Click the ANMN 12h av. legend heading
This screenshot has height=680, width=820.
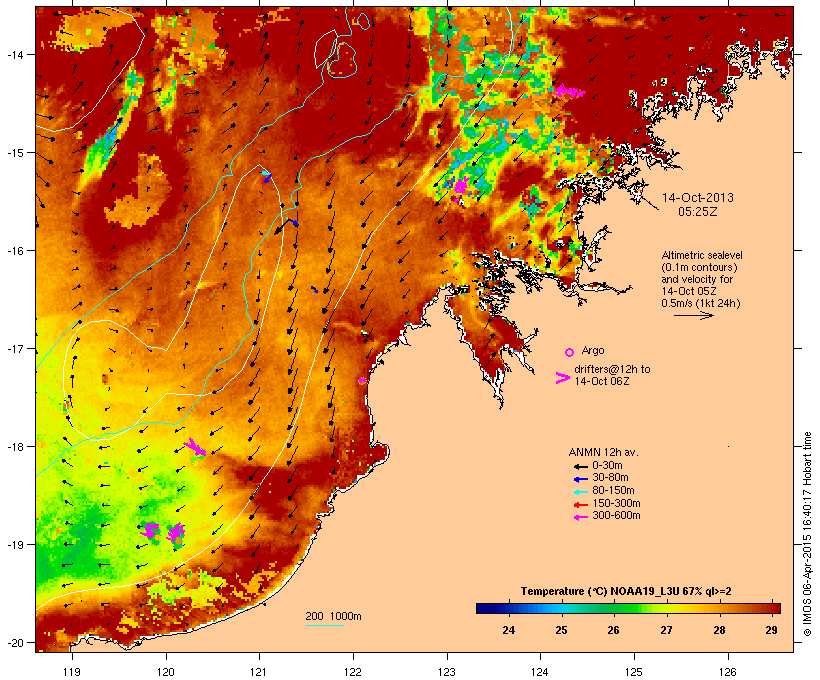click(x=603, y=452)
